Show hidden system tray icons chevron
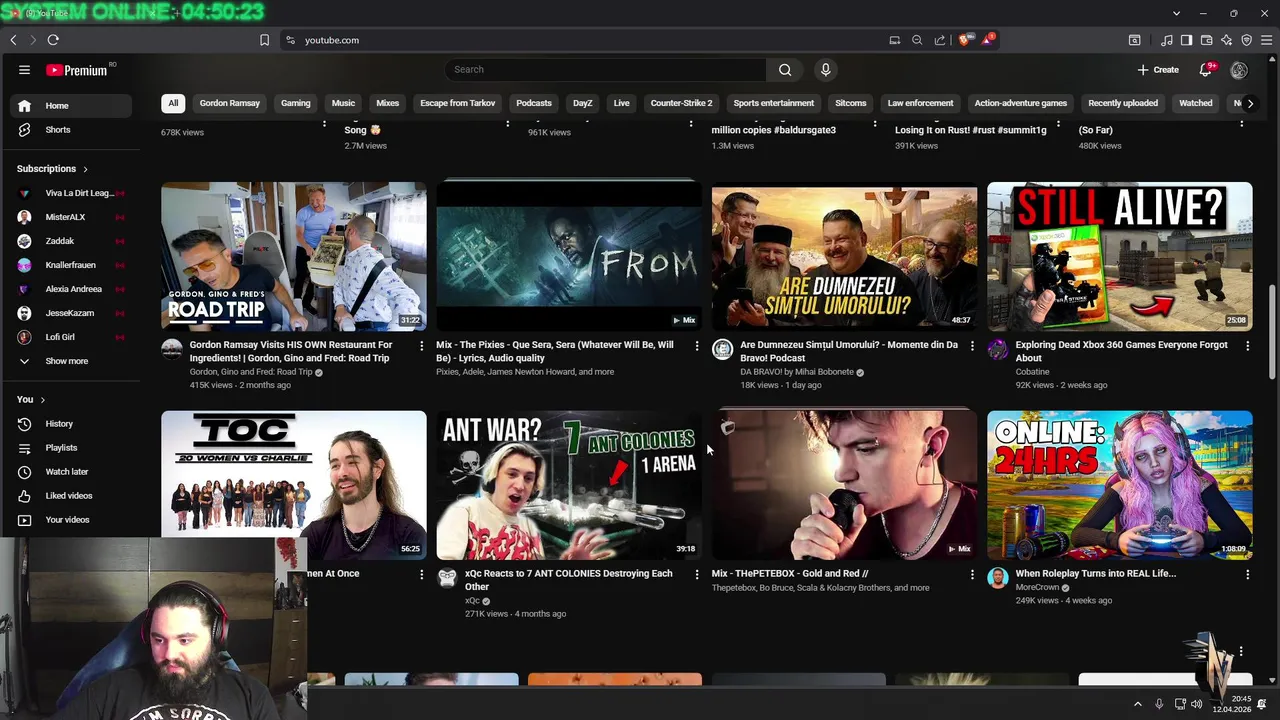The image size is (1280, 720). [x=1137, y=704]
